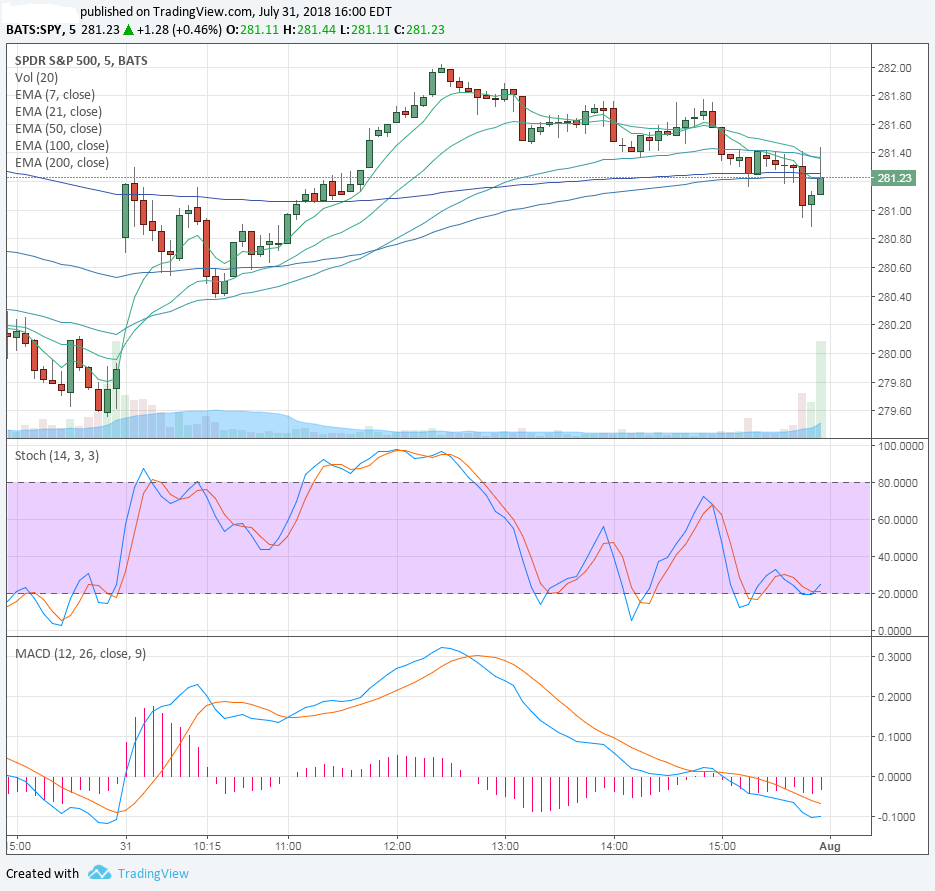
Task: Click the Aug label on time axis
Action: (x=829, y=846)
